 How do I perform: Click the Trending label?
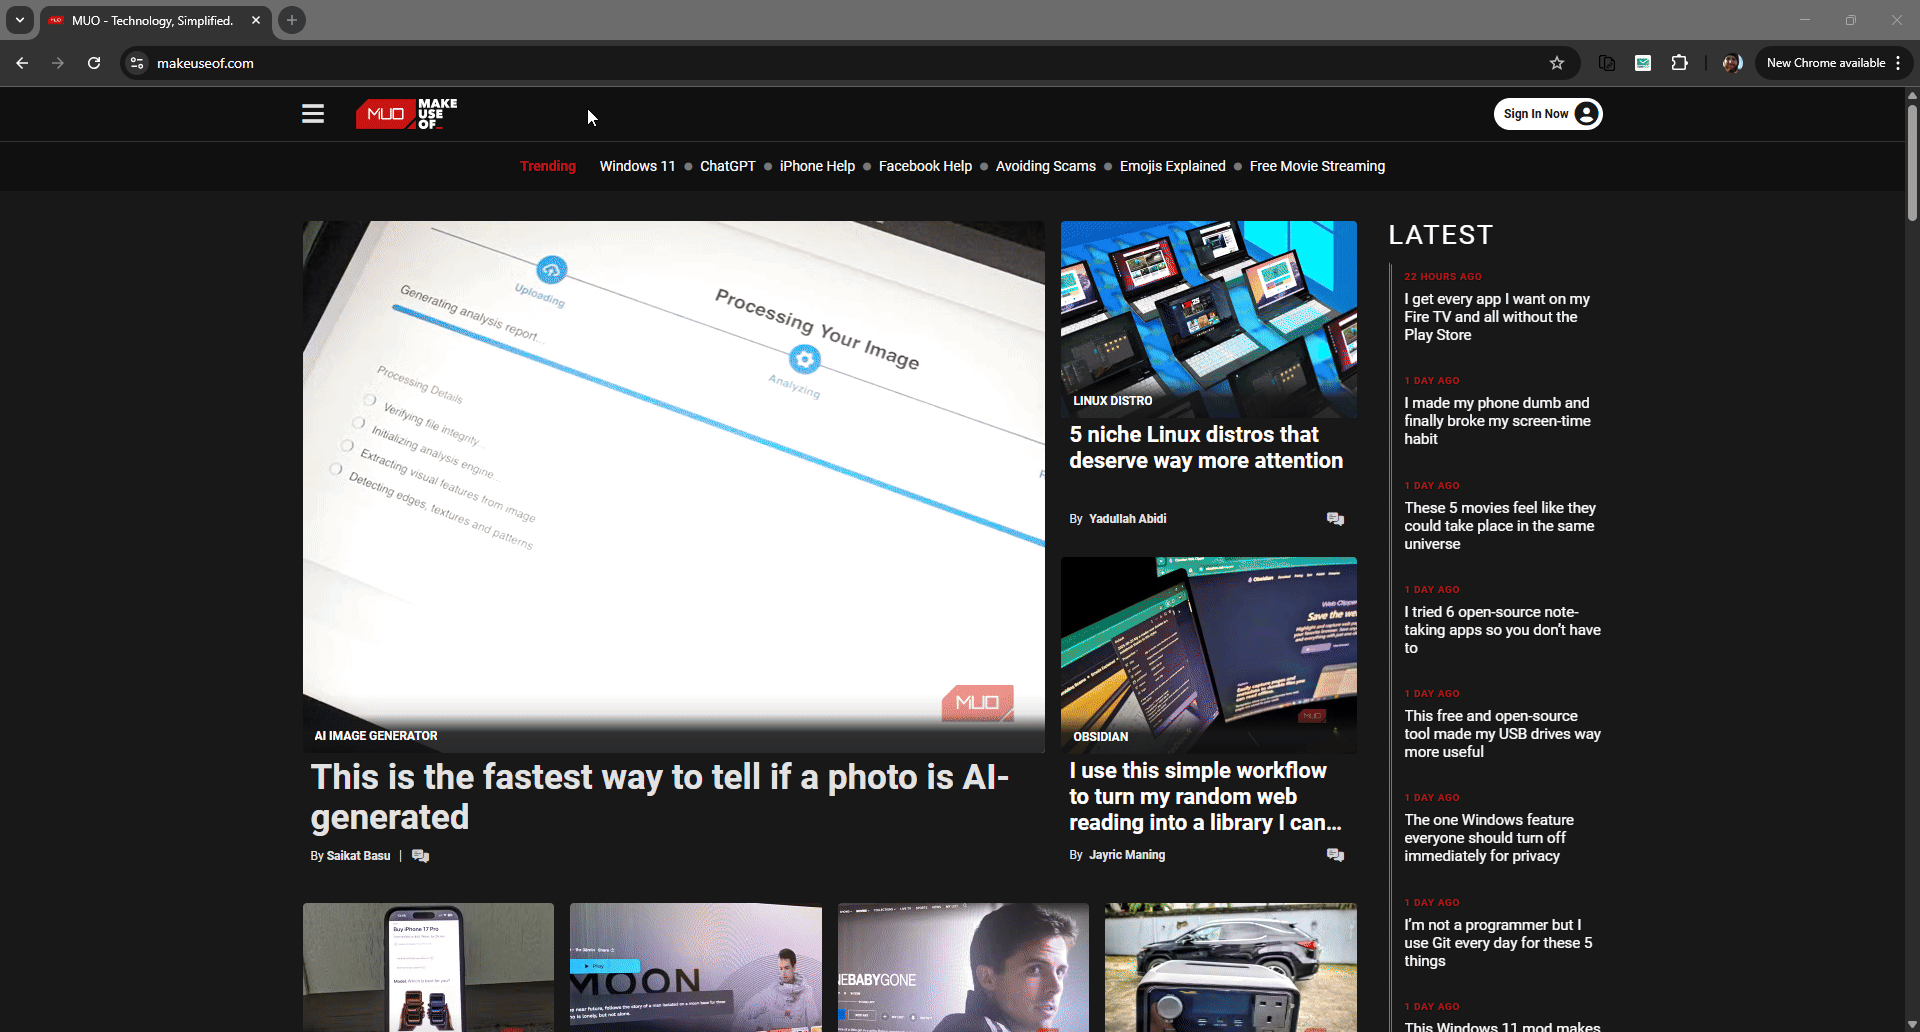click(x=548, y=166)
